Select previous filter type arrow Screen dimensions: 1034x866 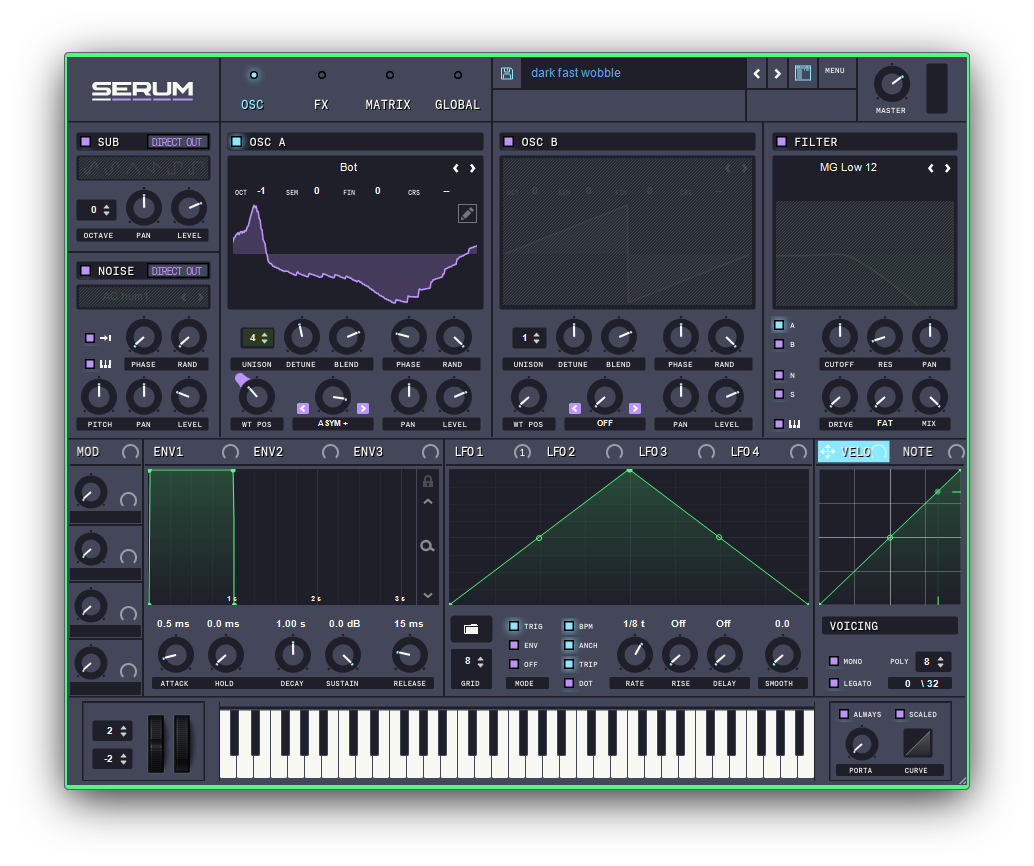(930, 168)
